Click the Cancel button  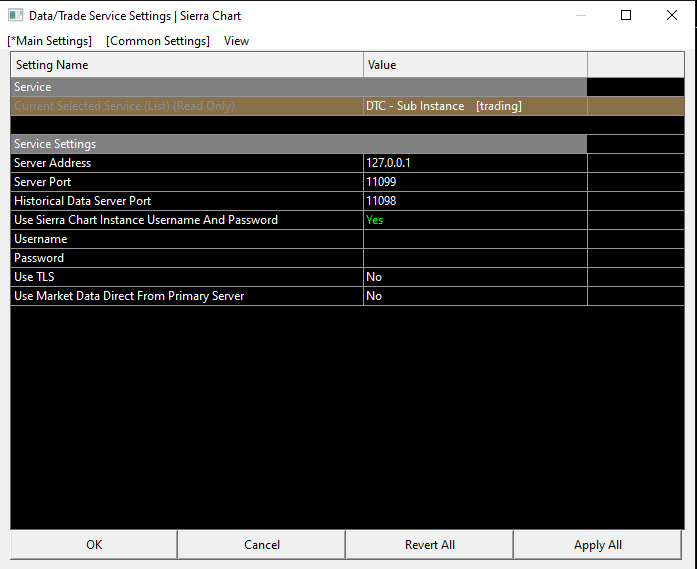(x=262, y=545)
